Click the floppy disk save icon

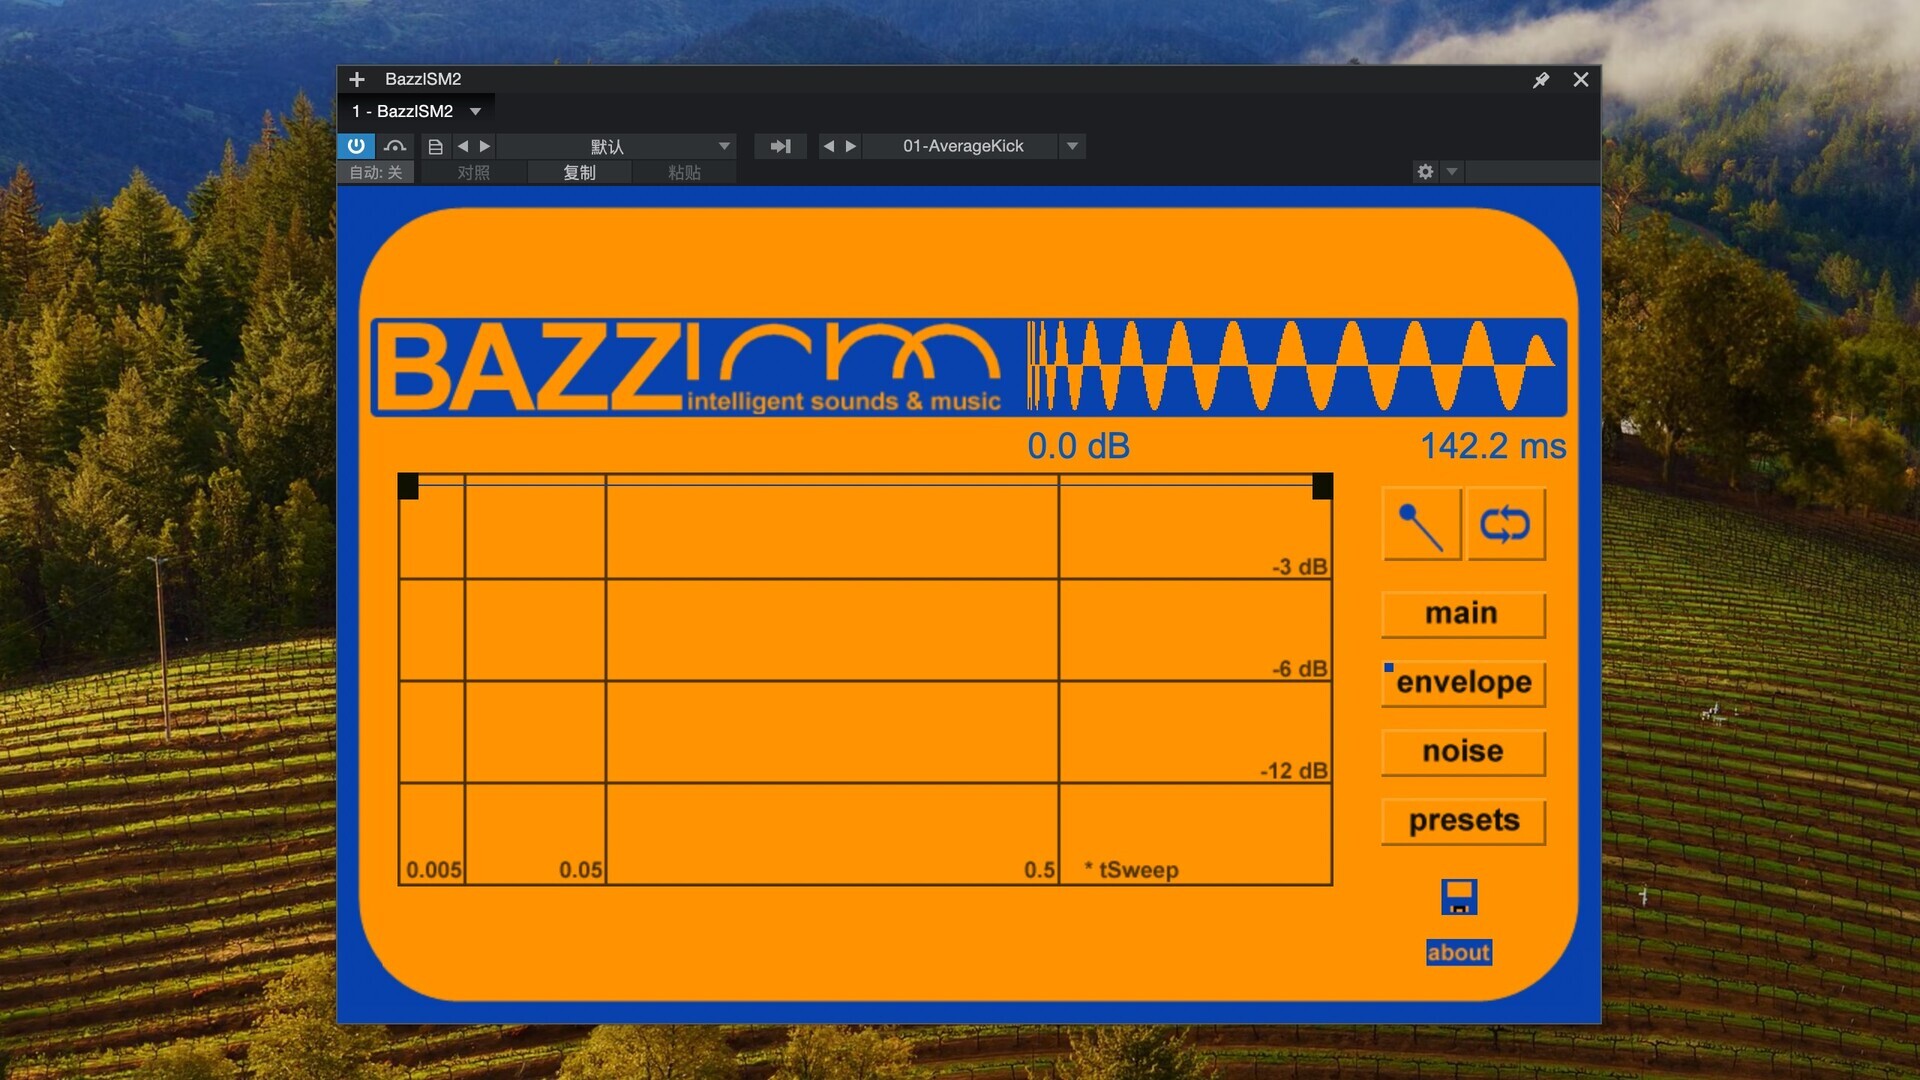1459,897
